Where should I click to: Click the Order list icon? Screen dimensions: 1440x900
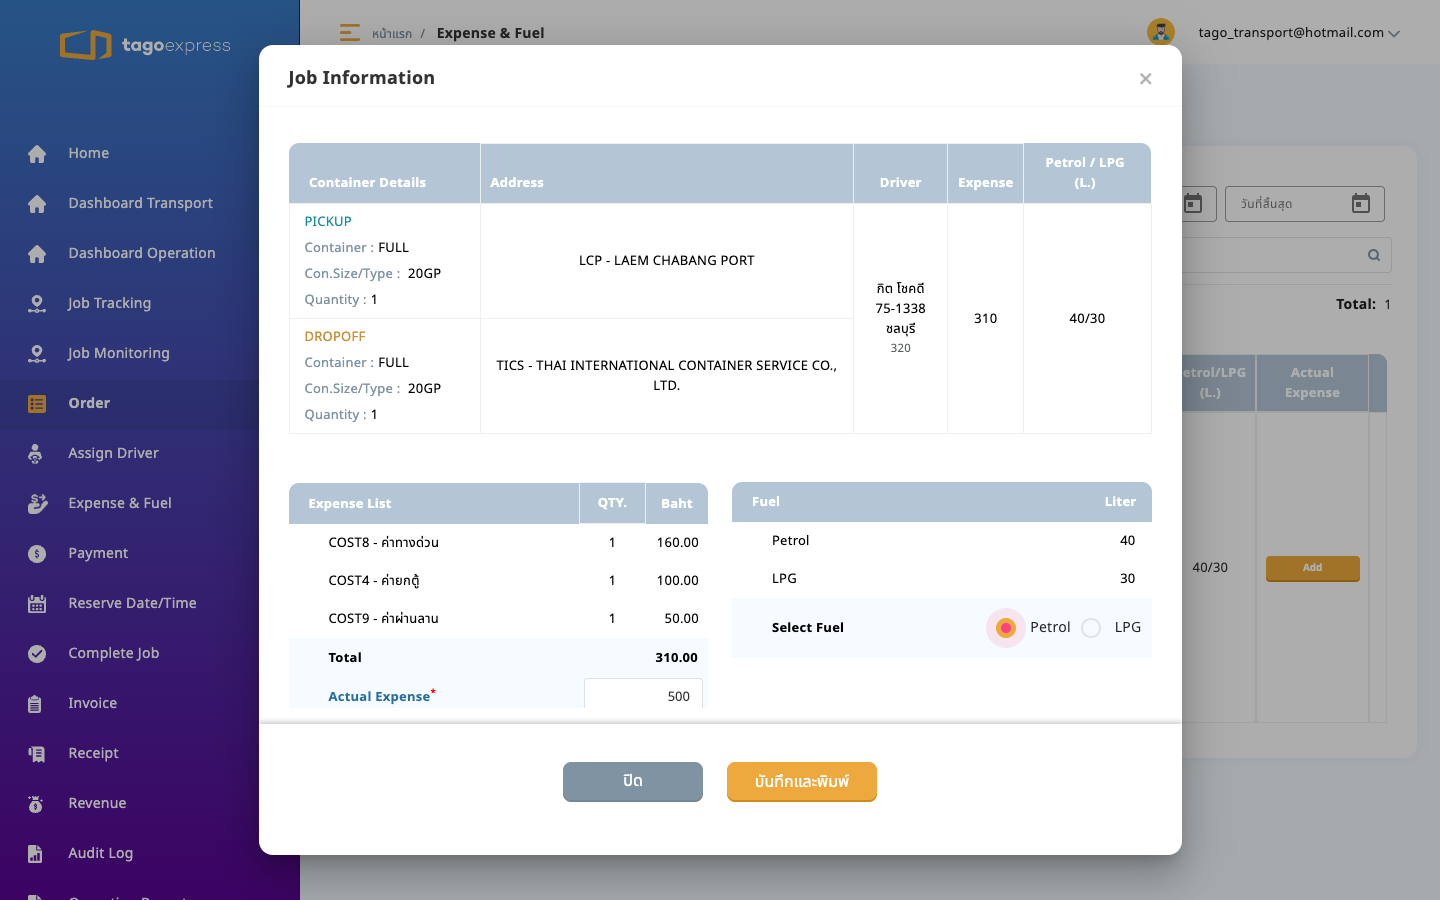pos(37,403)
